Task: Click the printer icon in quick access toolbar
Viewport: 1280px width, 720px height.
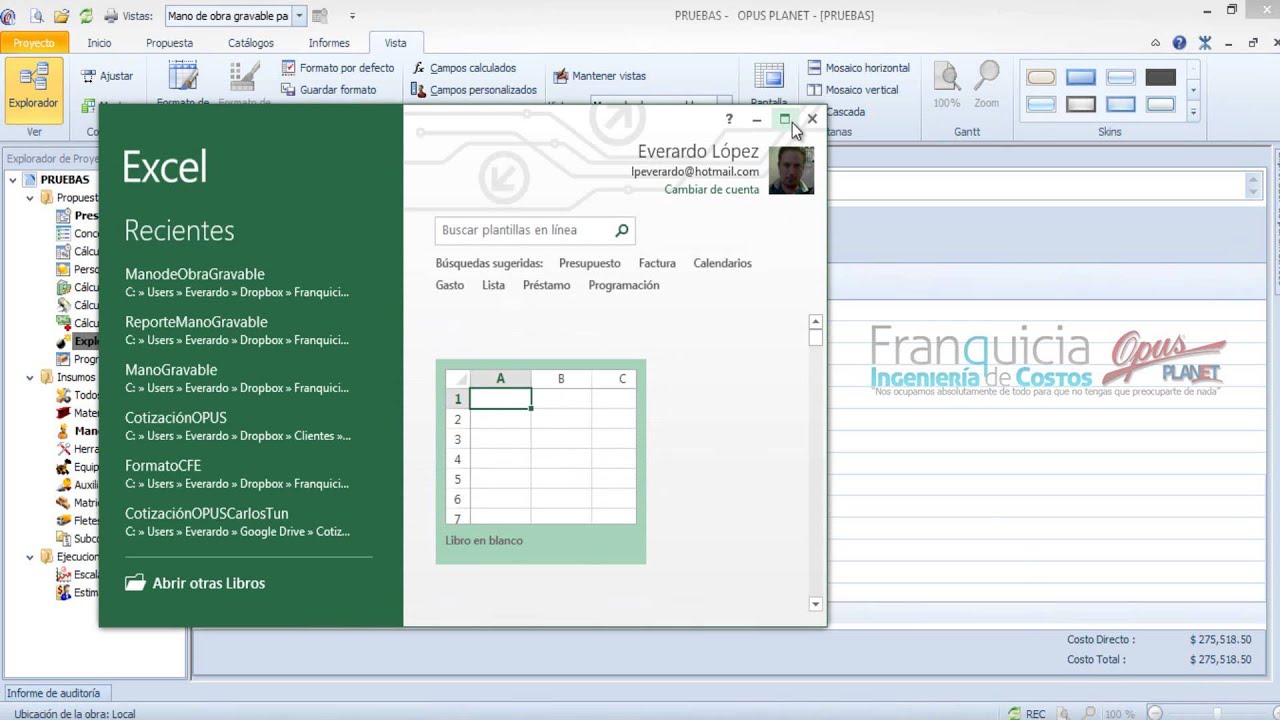Action: (111, 16)
